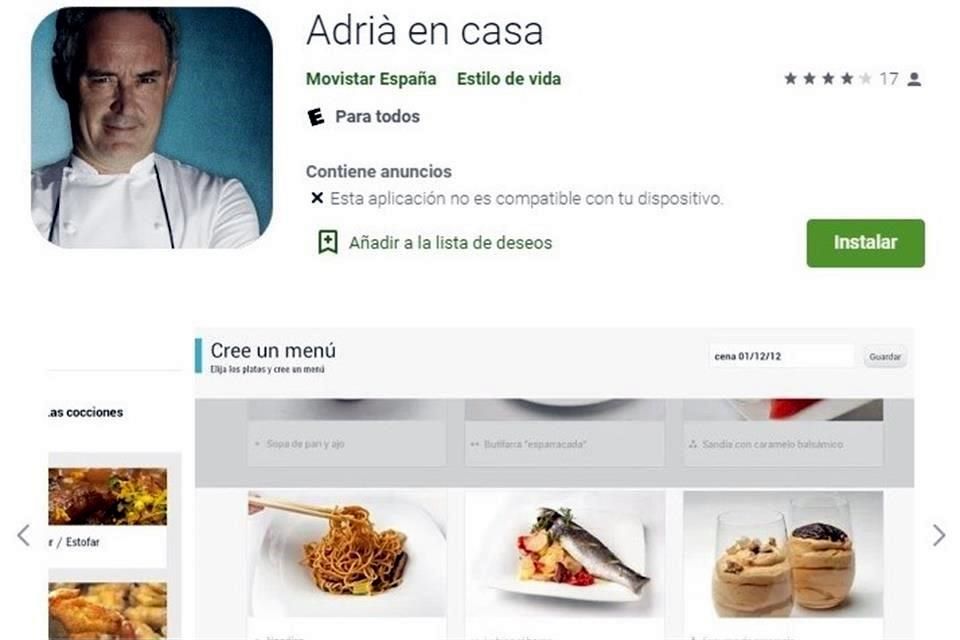The width and height of the screenshot is (960, 640).
Task: Select the noodles with chopsticks dish thumbnail
Action: click(x=347, y=554)
